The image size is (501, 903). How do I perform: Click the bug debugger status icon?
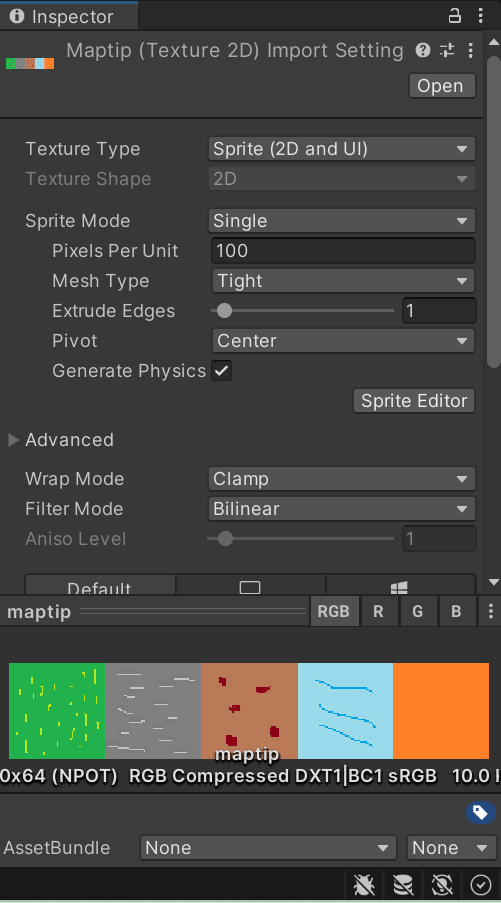point(364,885)
